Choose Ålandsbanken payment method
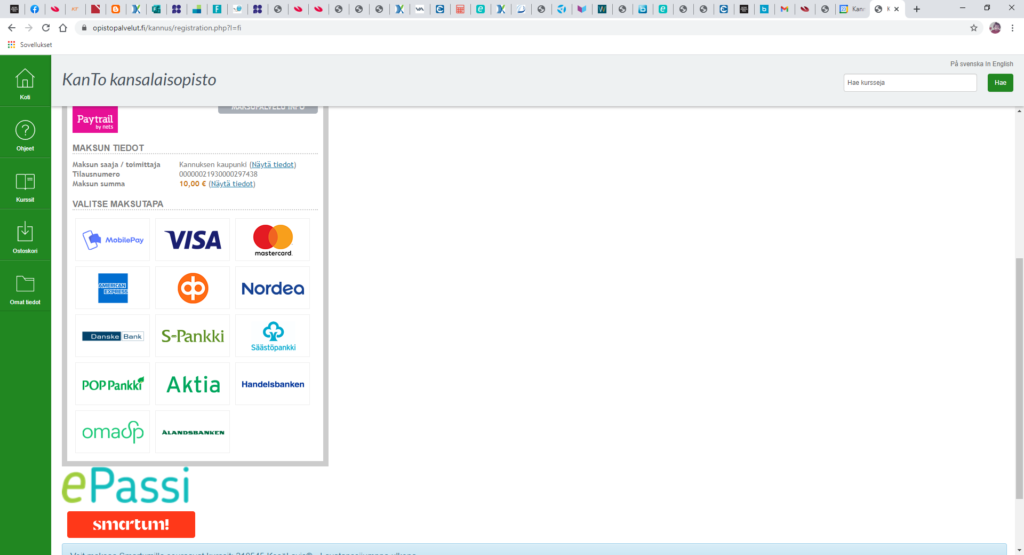Viewport: 1024px width, 555px height. (x=193, y=432)
